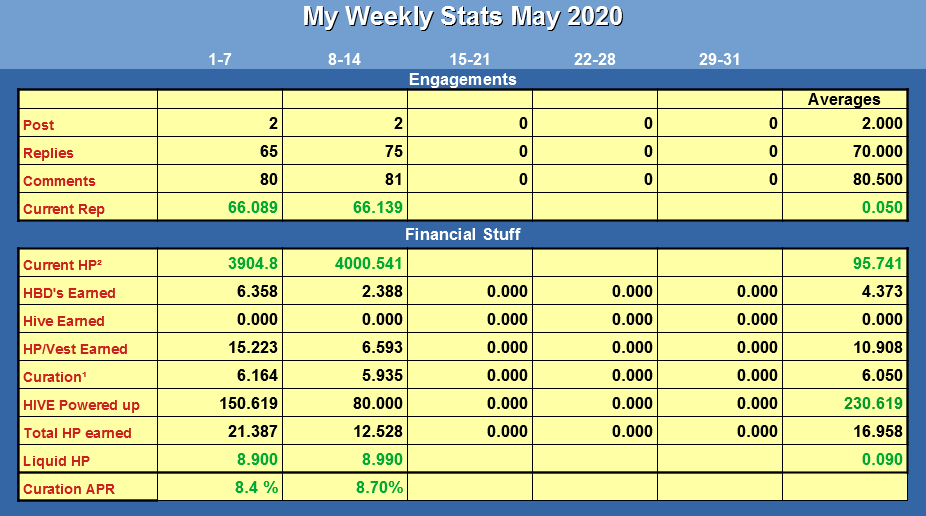This screenshot has height=516, width=926.
Task: Click the Replies average '70.000'
Action: 878,151
